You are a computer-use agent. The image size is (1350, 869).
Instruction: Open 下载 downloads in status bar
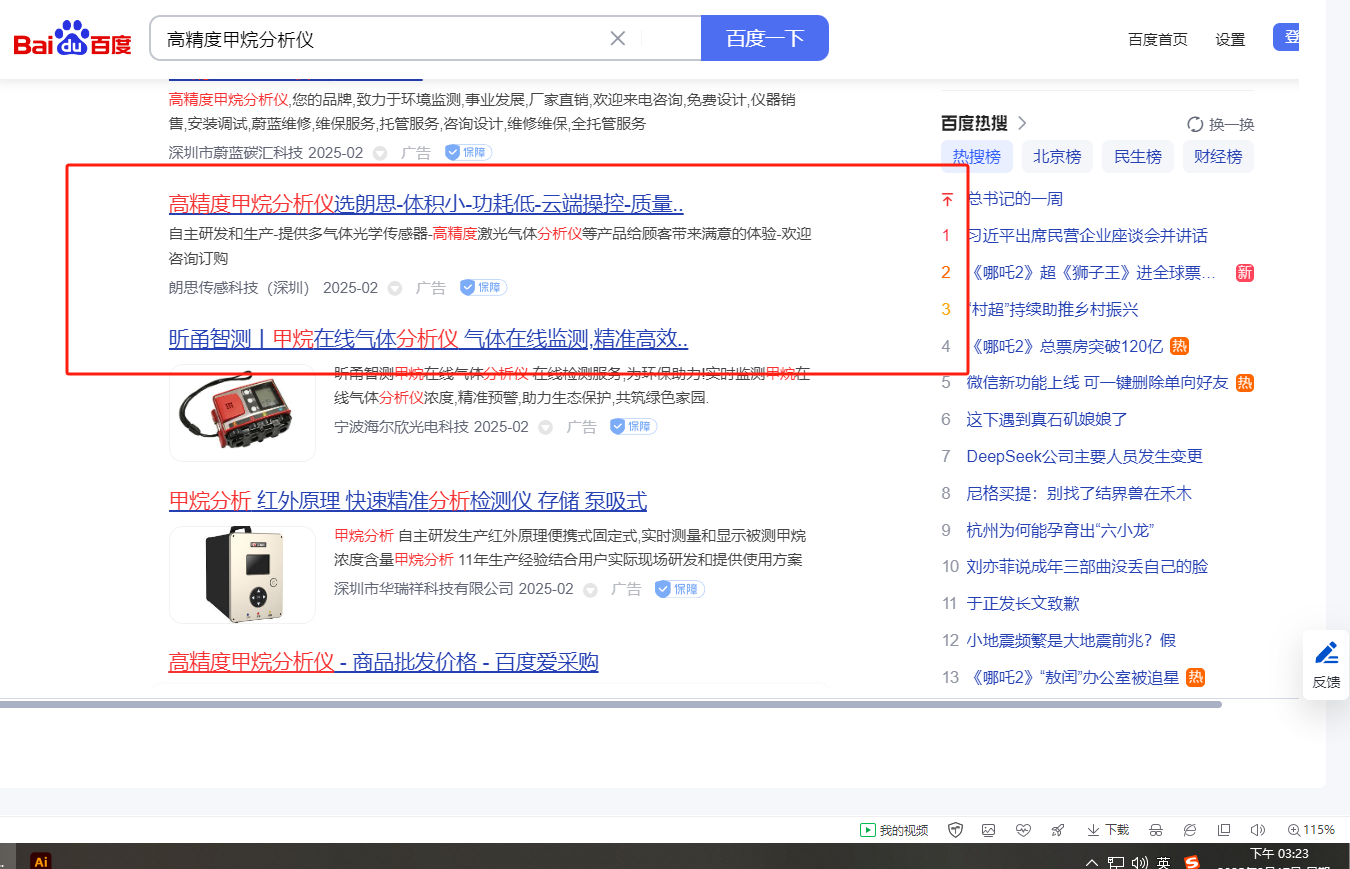pyautogui.click(x=1107, y=830)
